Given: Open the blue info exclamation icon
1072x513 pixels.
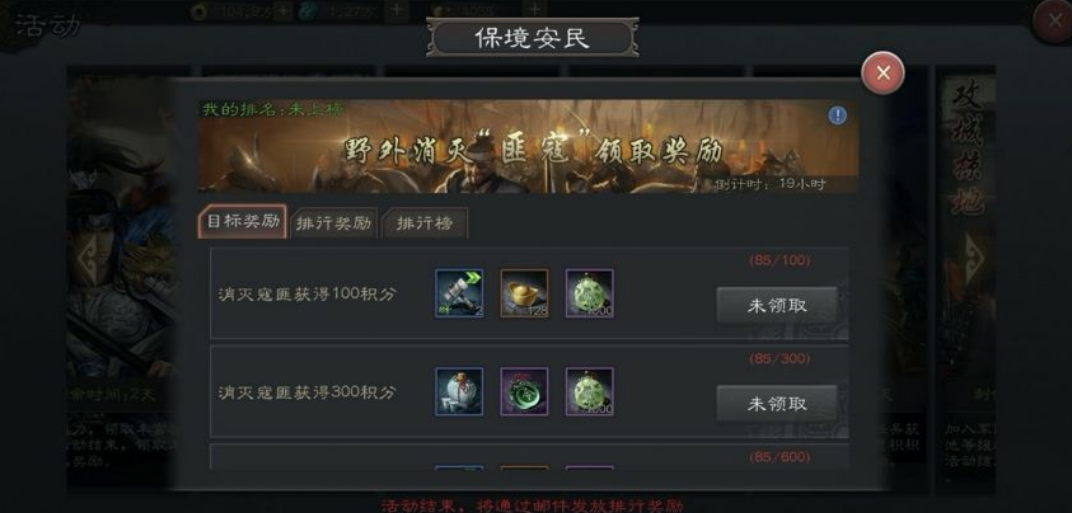Looking at the screenshot, I should tap(838, 116).
